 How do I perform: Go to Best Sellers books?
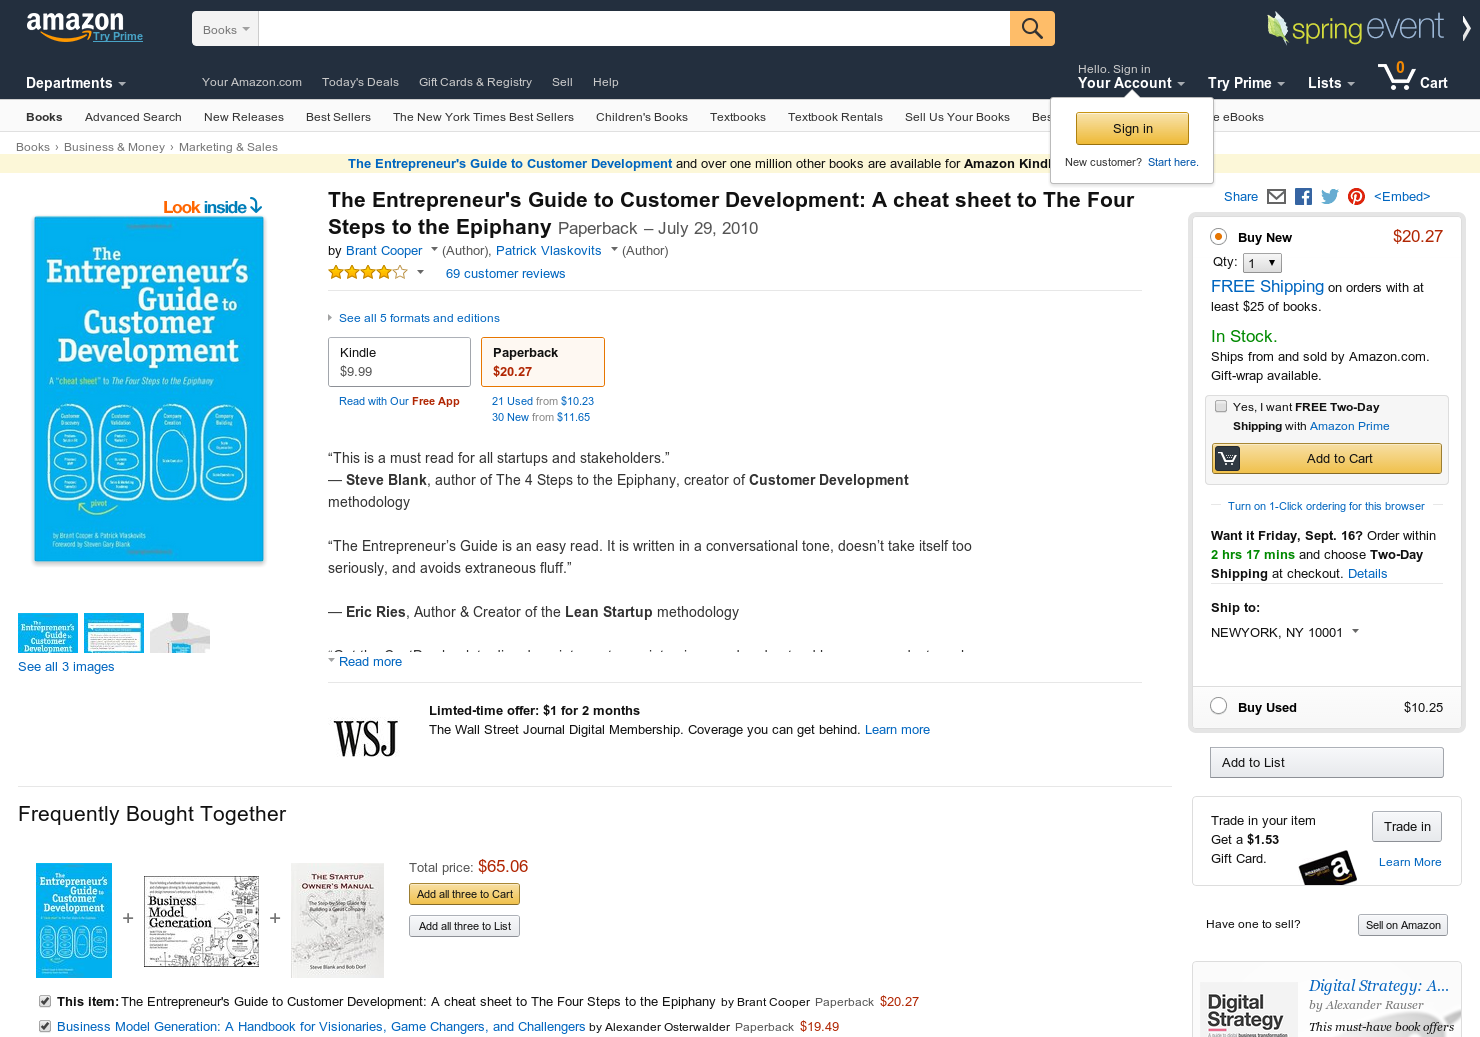click(x=338, y=117)
